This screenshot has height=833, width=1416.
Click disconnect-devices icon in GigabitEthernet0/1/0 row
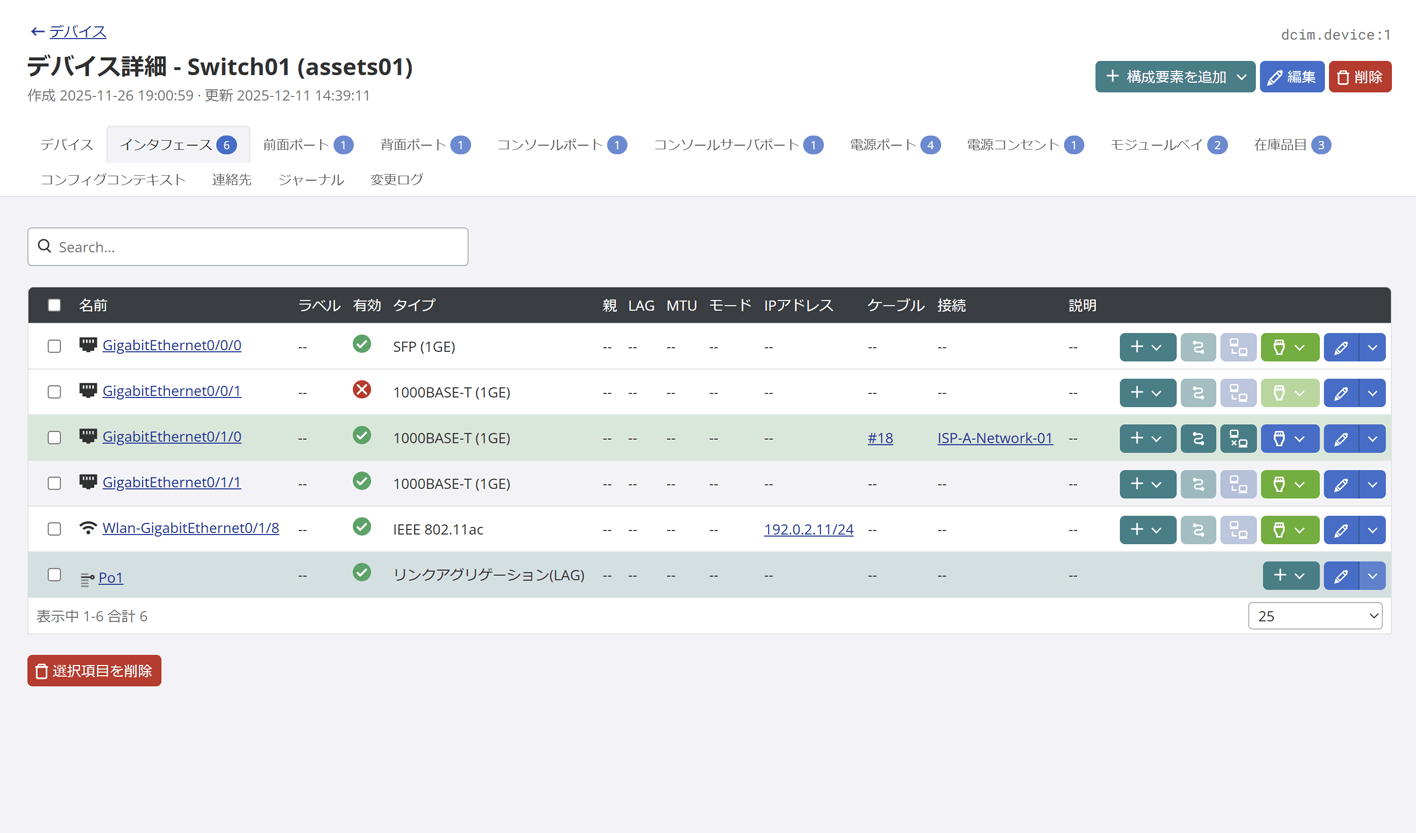pos(1238,438)
